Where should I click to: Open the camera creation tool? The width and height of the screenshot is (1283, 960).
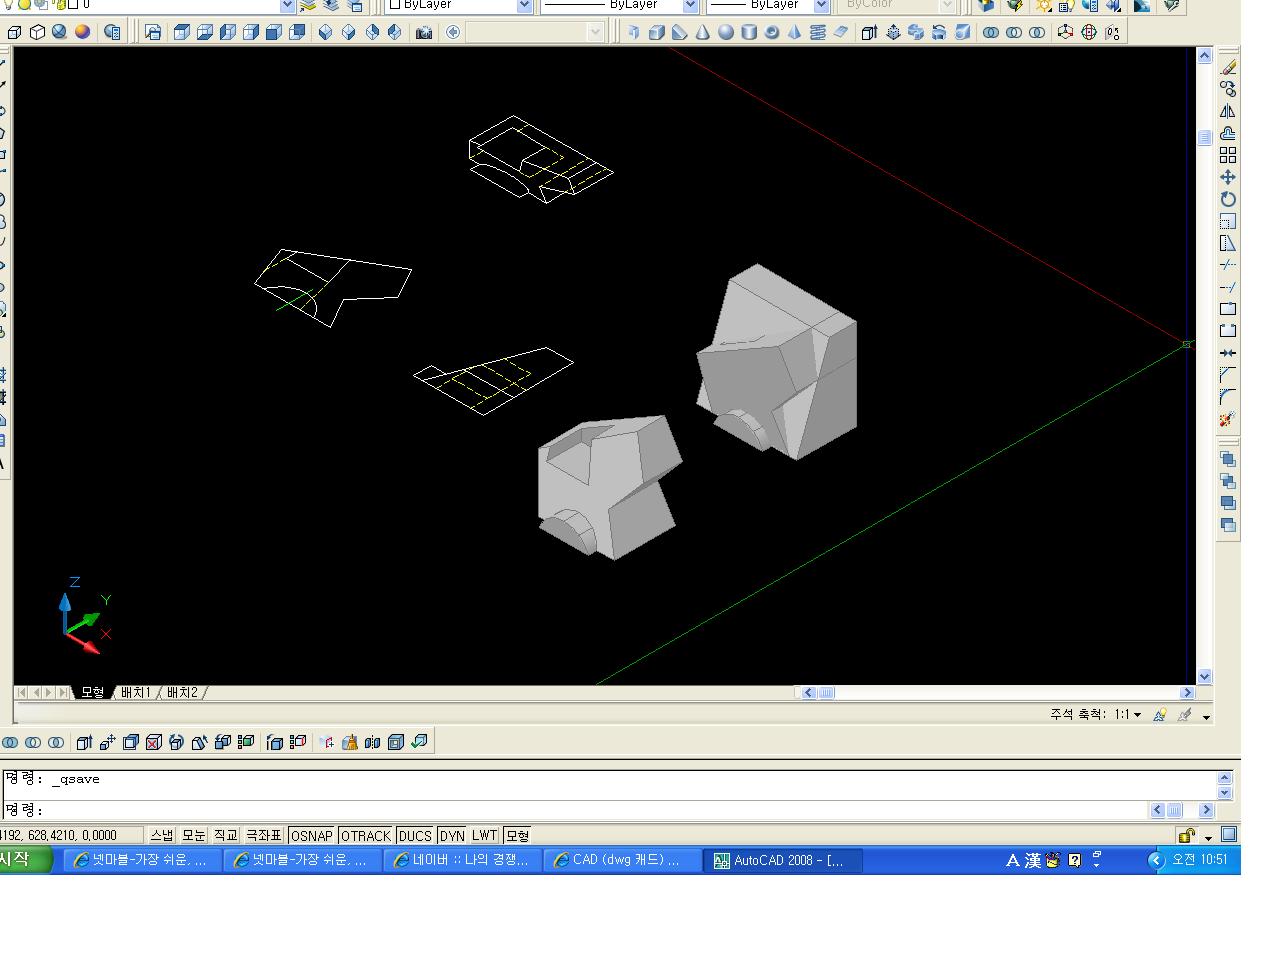click(424, 32)
